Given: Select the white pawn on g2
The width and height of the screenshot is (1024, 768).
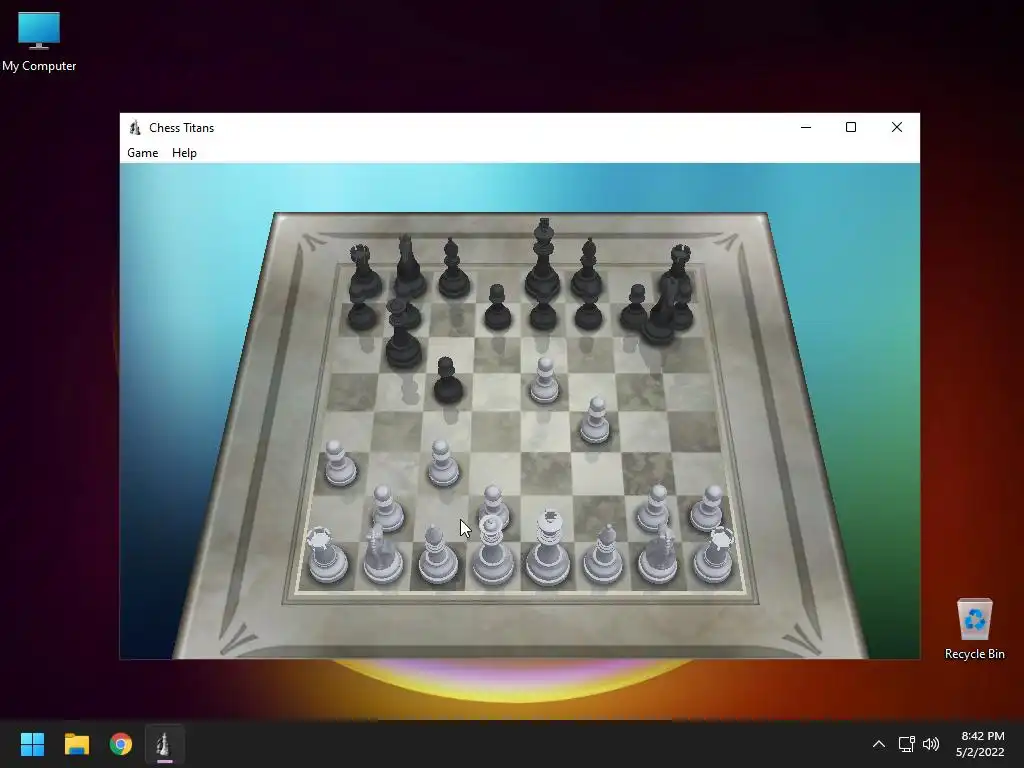Looking at the screenshot, I should [656, 508].
